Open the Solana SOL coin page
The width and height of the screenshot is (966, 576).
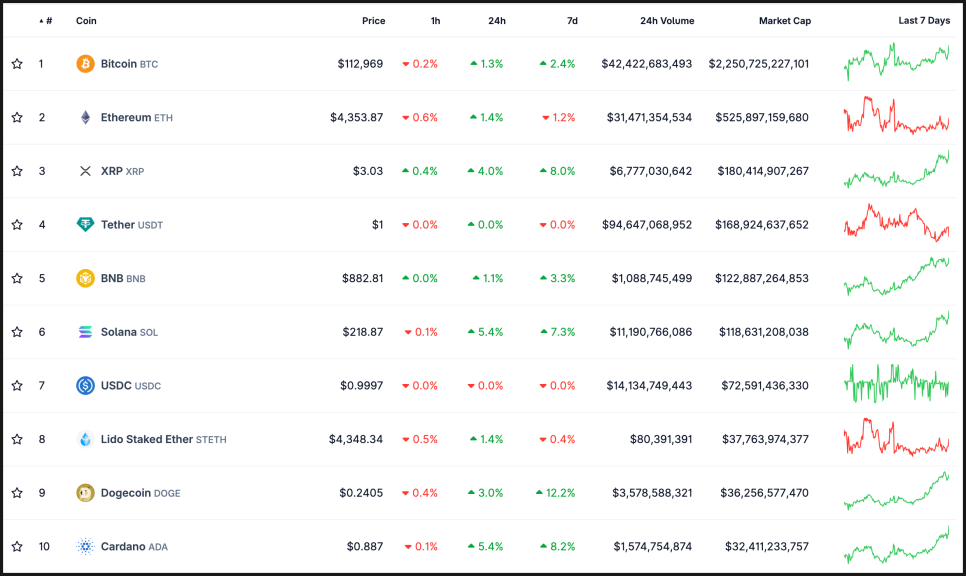[129, 331]
